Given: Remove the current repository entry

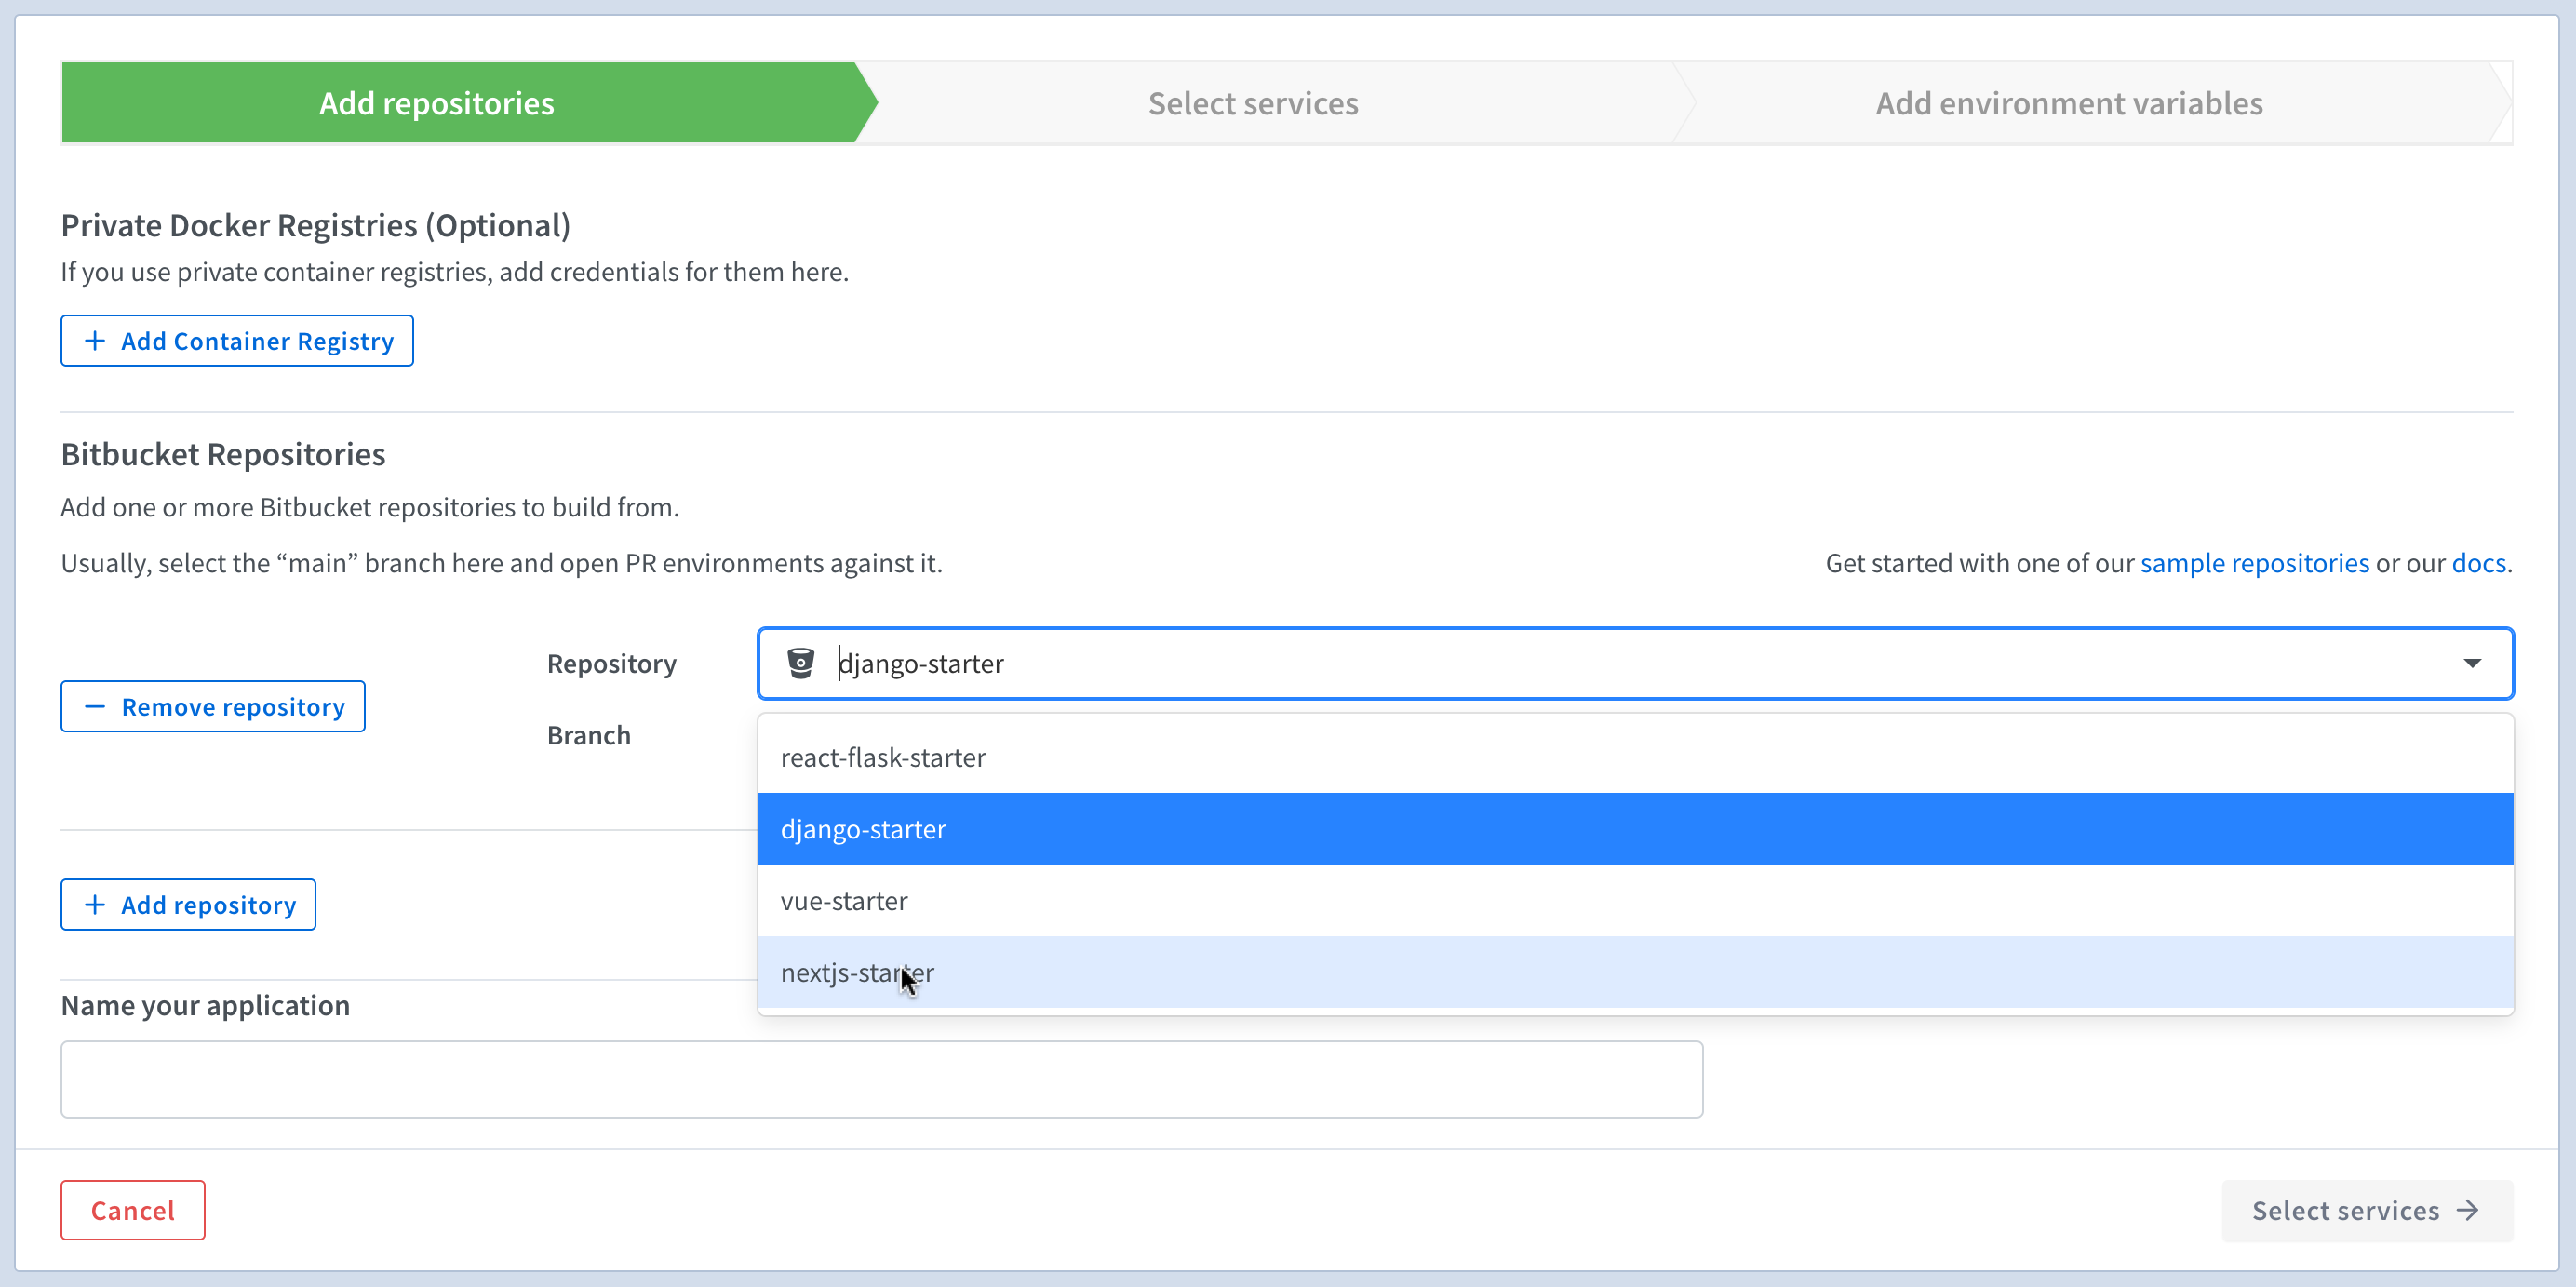Looking at the screenshot, I should (x=212, y=706).
